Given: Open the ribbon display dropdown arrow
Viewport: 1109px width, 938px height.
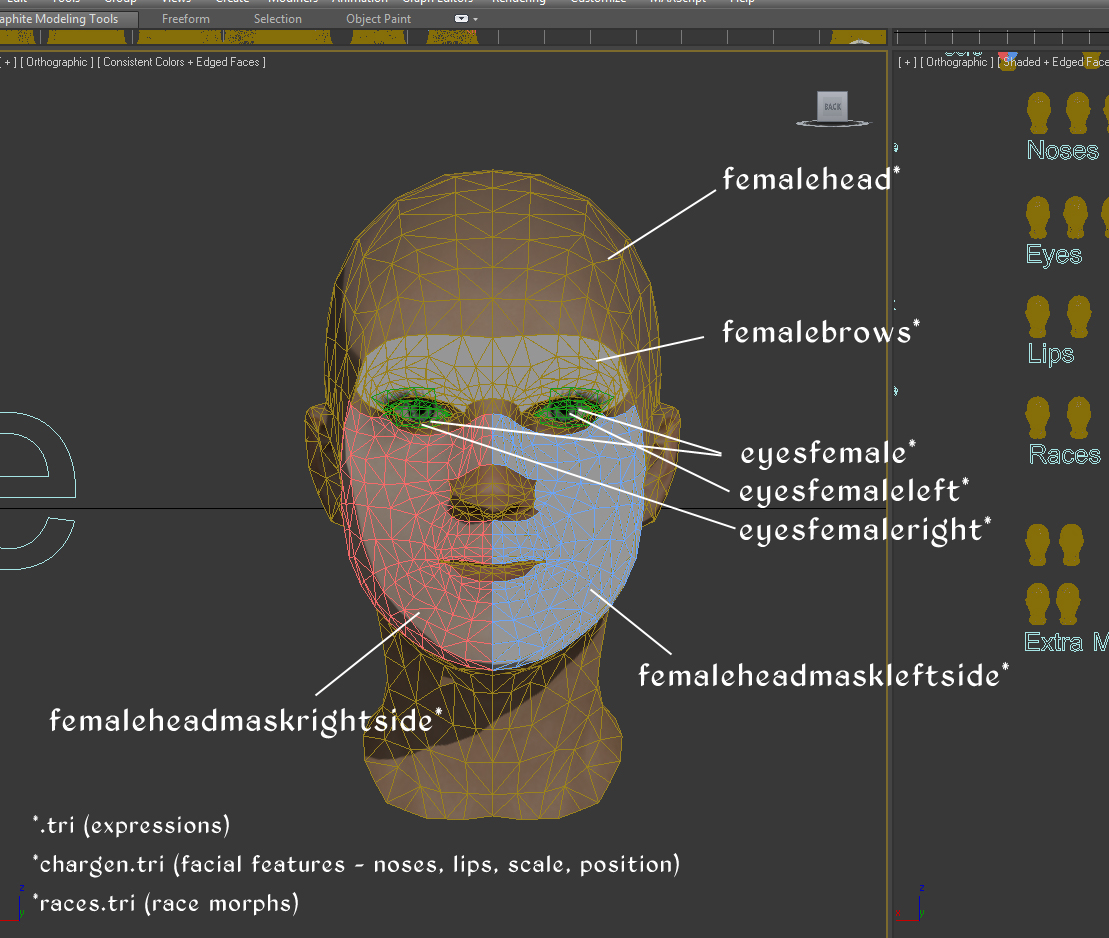Looking at the screenshot, I should [475, 19].
